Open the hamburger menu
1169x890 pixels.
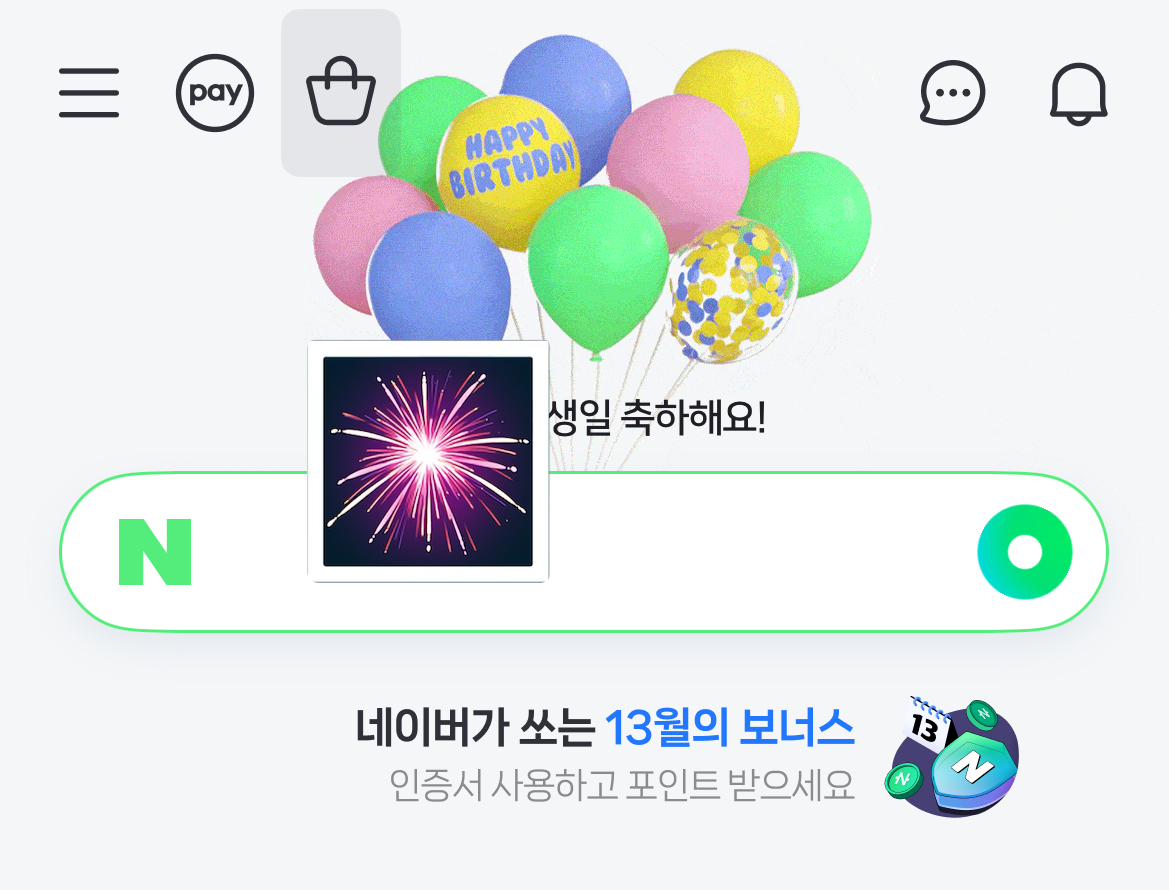[x=89, y=92]
